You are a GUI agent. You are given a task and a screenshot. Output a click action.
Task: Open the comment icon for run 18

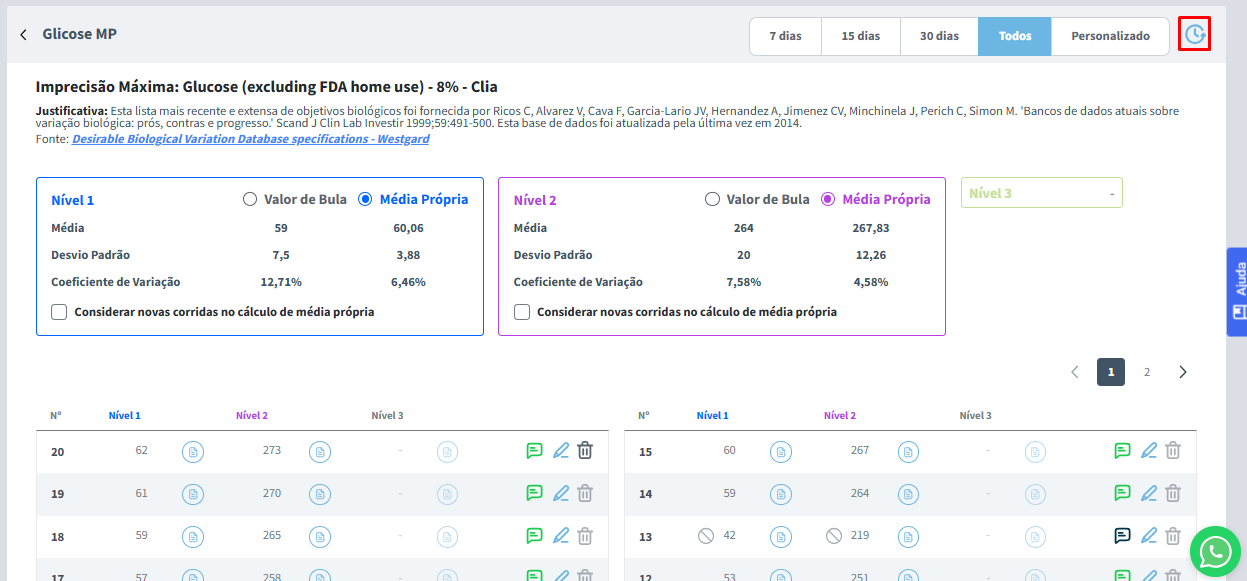coord(534,536)
